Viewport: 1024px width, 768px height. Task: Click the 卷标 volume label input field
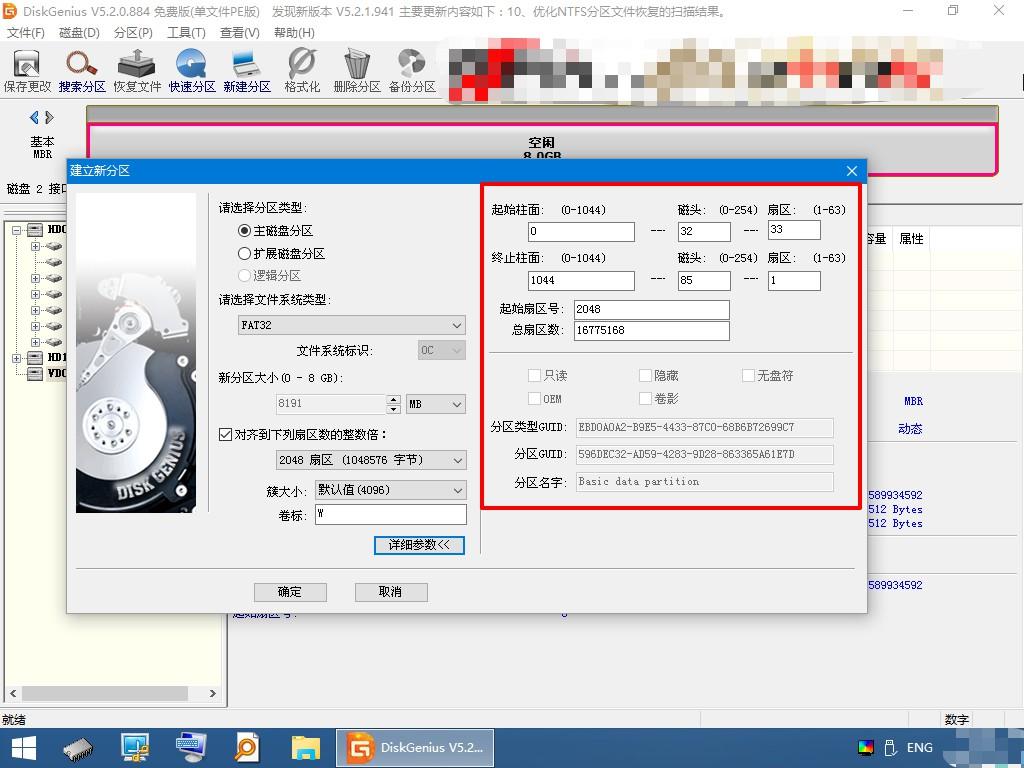pos(390,514)
